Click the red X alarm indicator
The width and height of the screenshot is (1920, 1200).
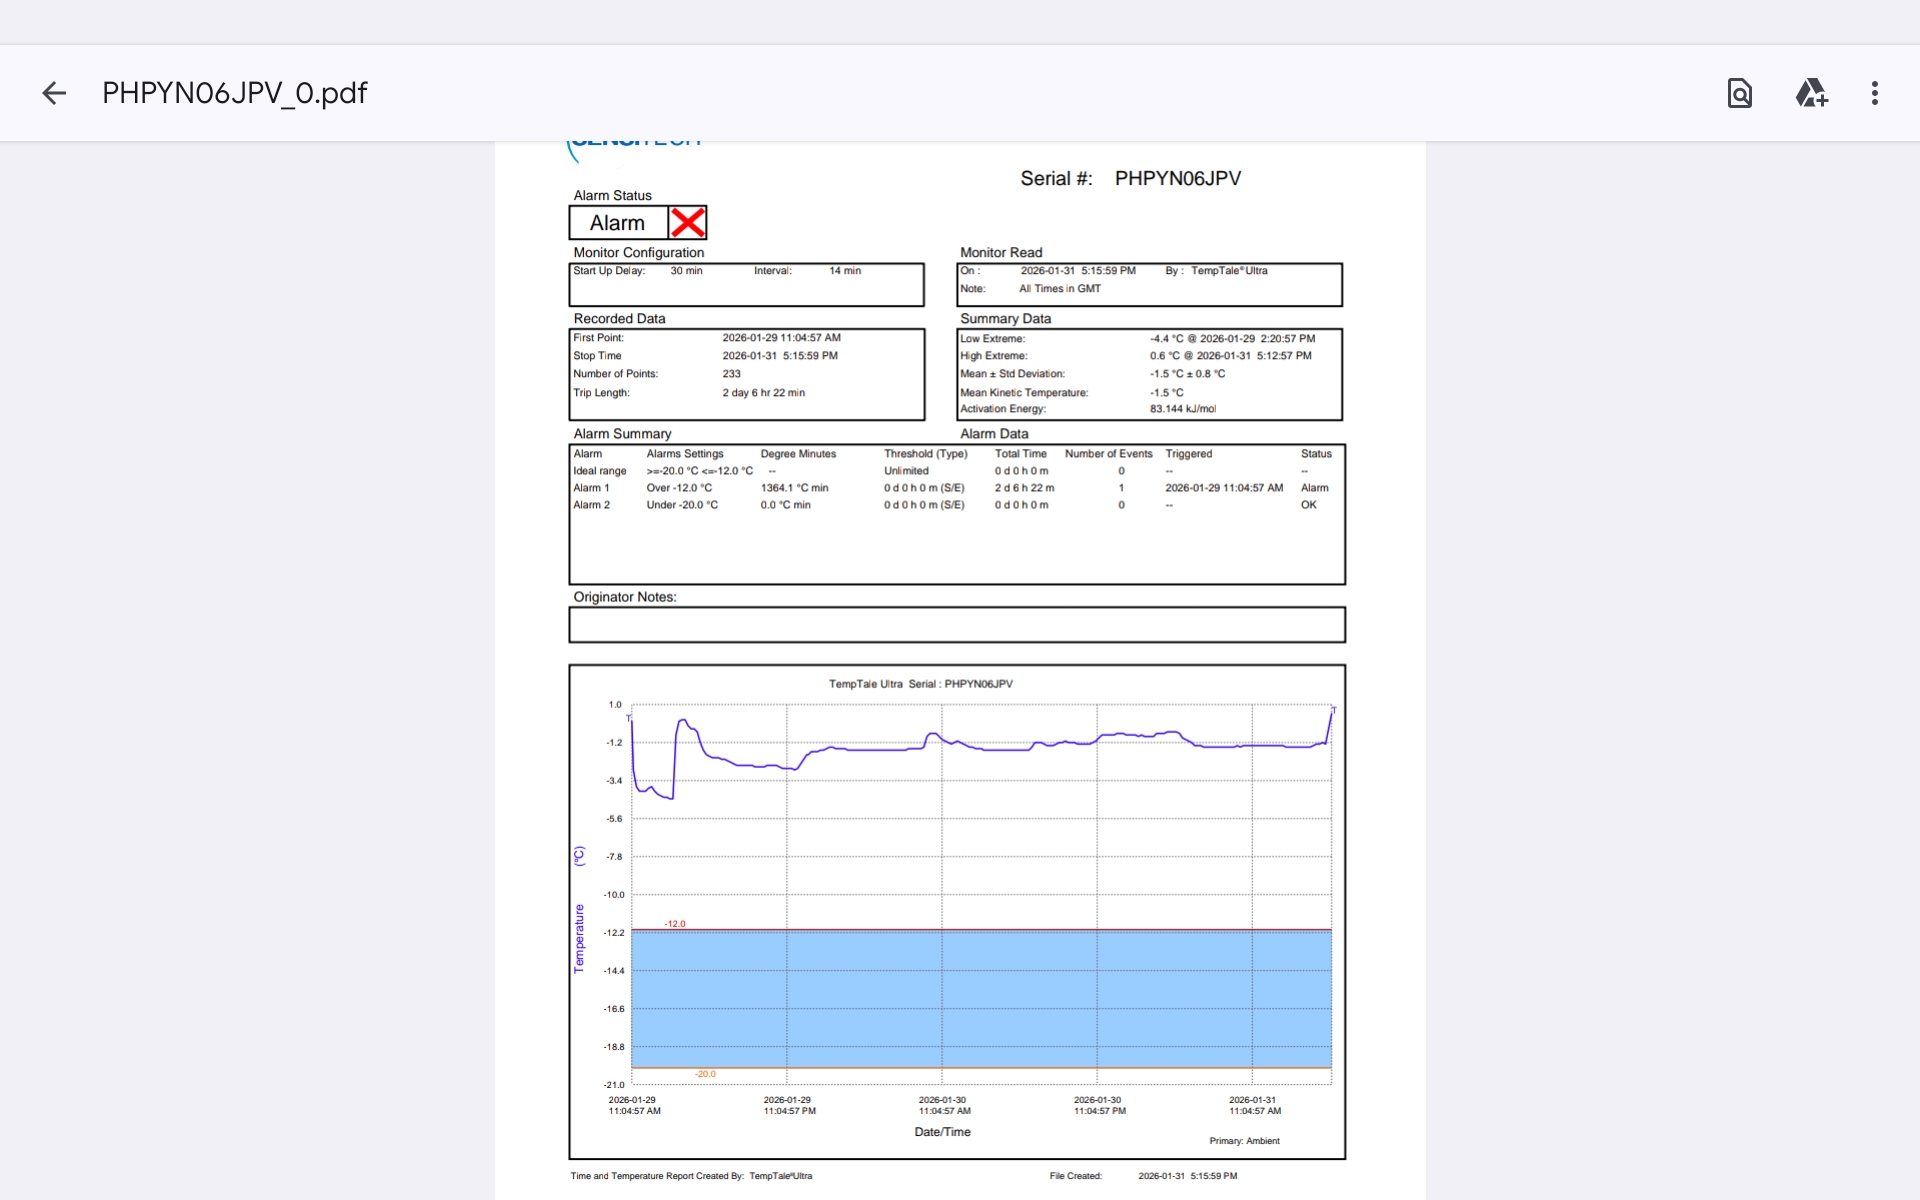pyautogui.click(x=688, y=222)
